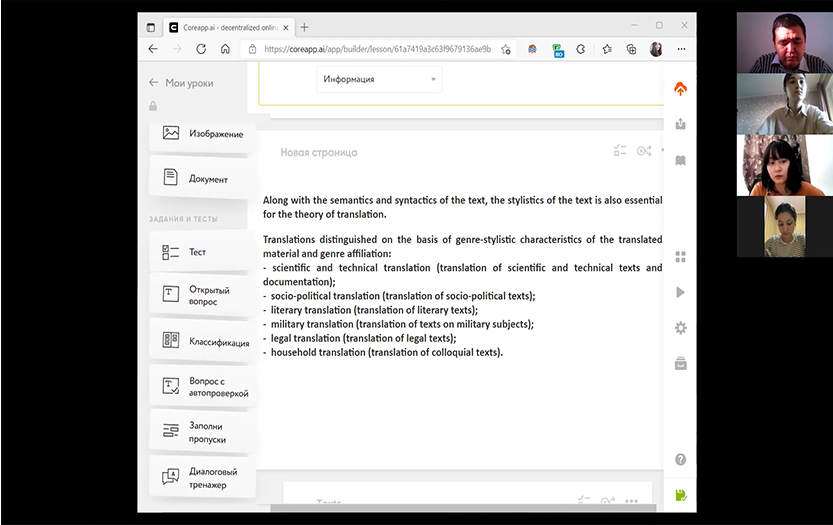Expand the Информация dropdown
This screenshot has width=833, height=525.
[379, 79]
